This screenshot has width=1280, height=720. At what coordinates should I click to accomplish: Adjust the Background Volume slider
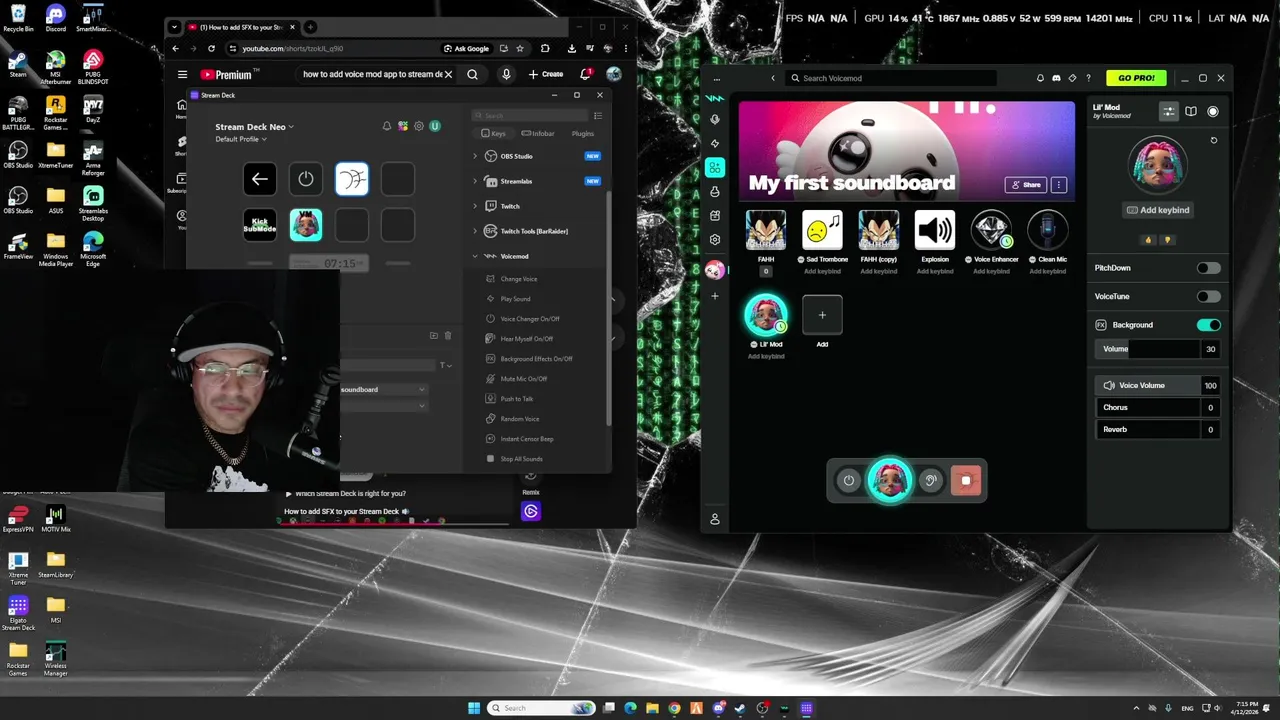click(x=1159, y=349)
